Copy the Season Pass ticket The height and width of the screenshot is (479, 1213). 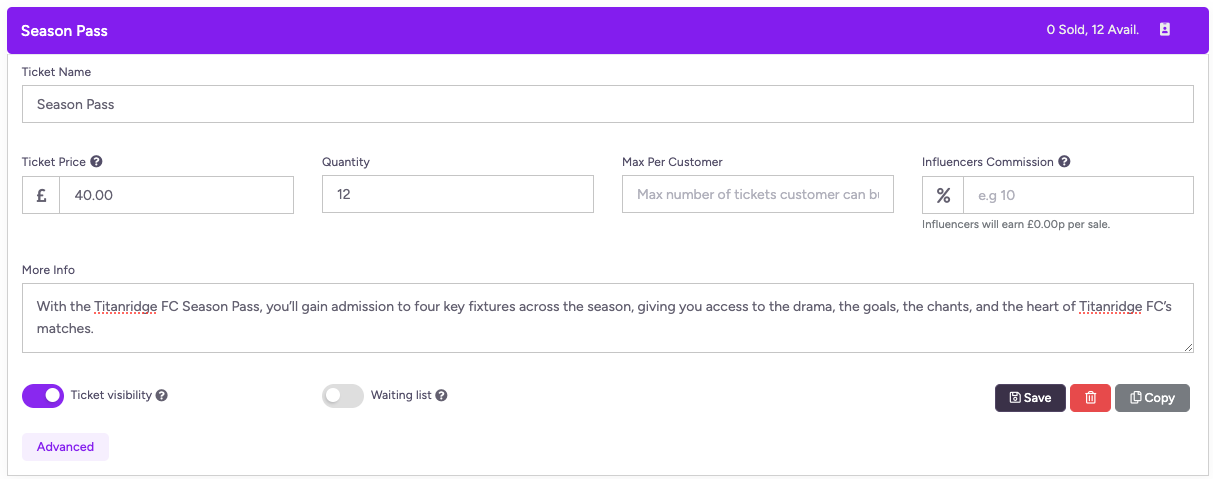(1152, 398)
